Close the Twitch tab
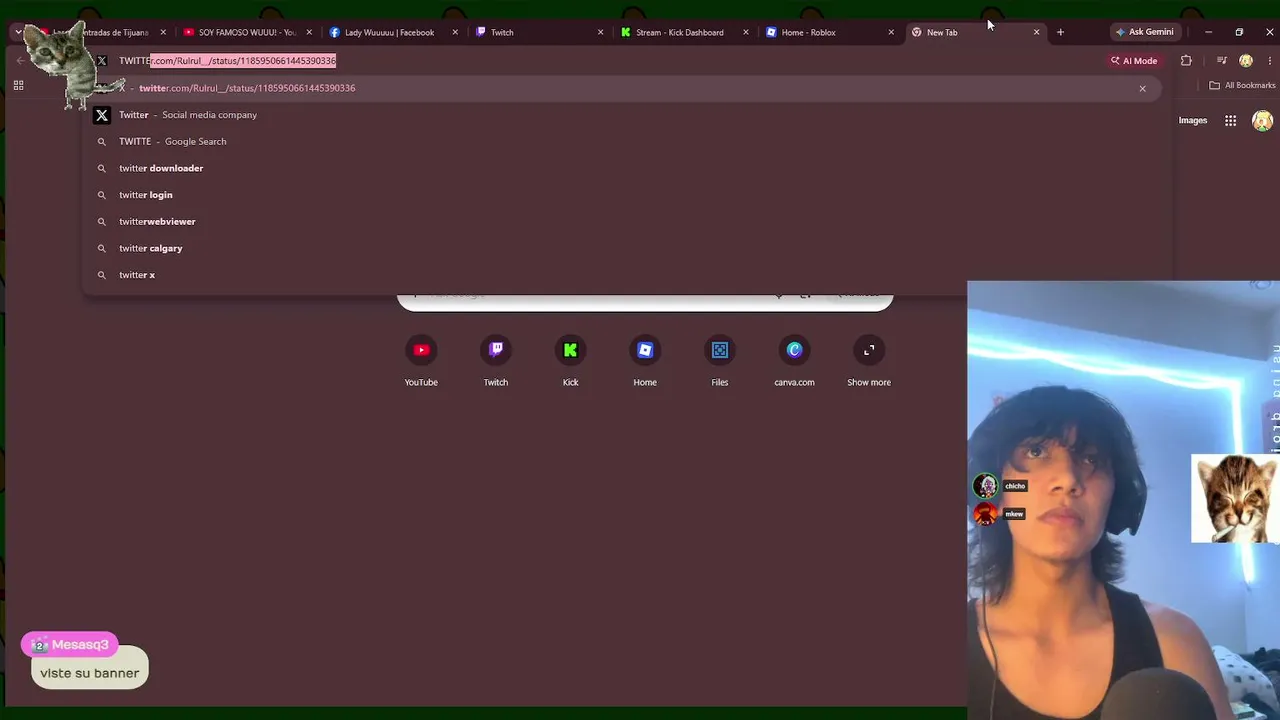Viewport: 1280px width, 720px height. 600,32
